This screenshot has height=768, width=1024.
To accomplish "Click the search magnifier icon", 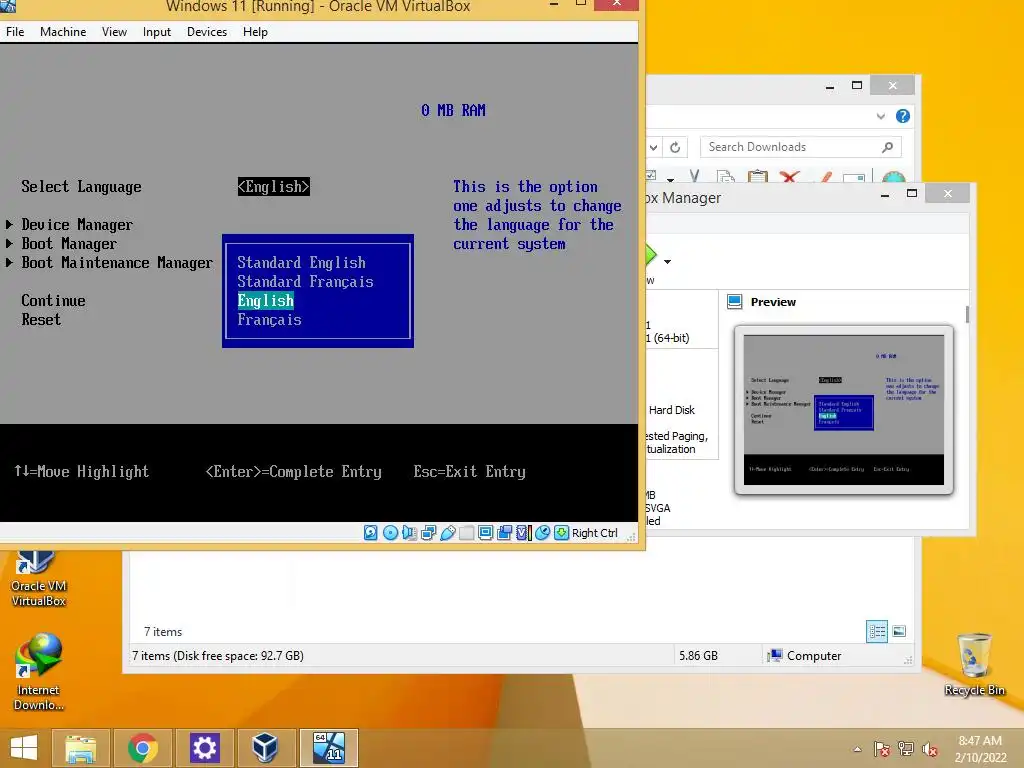I will (x=887, y=147).
